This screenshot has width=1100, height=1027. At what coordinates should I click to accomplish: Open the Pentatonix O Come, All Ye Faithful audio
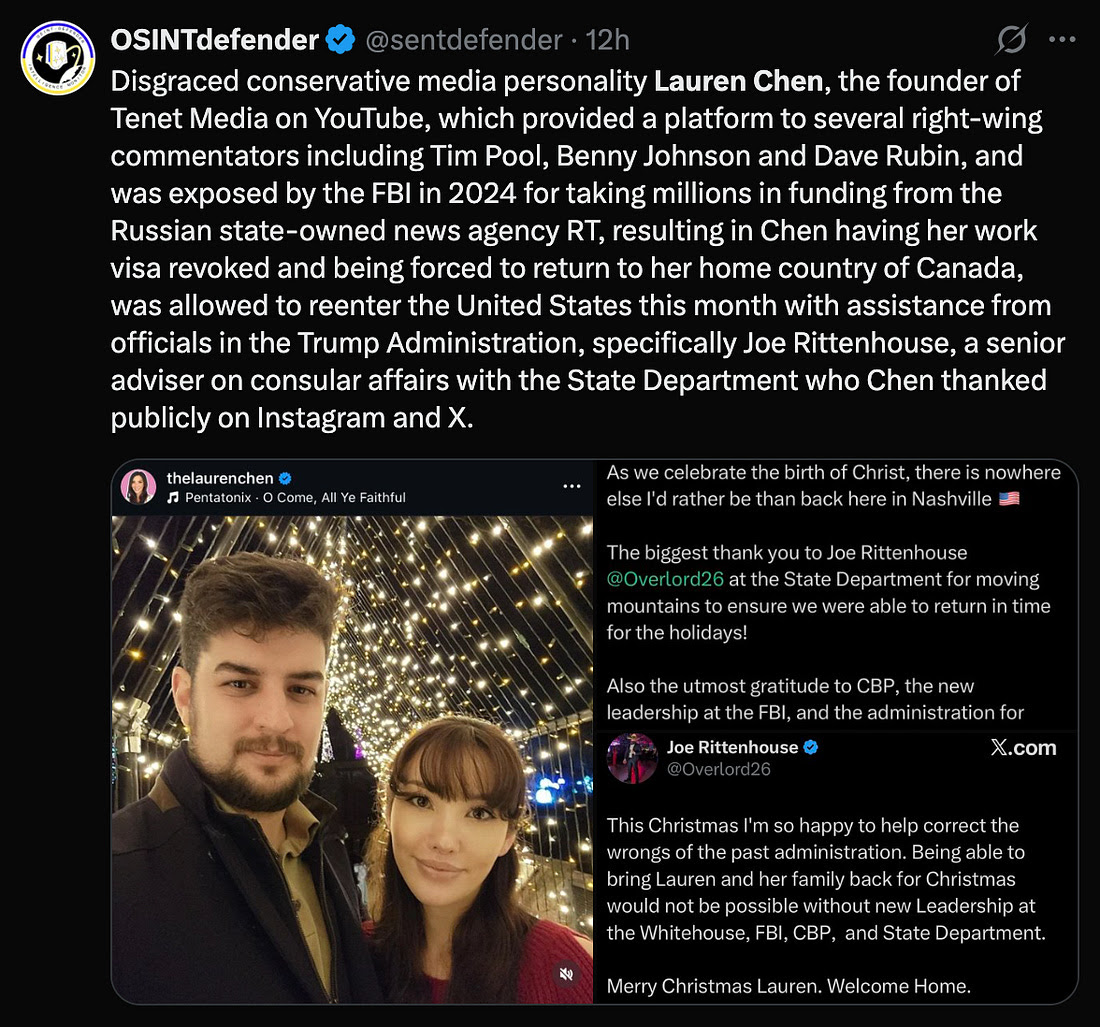click(x=295, y=497)
